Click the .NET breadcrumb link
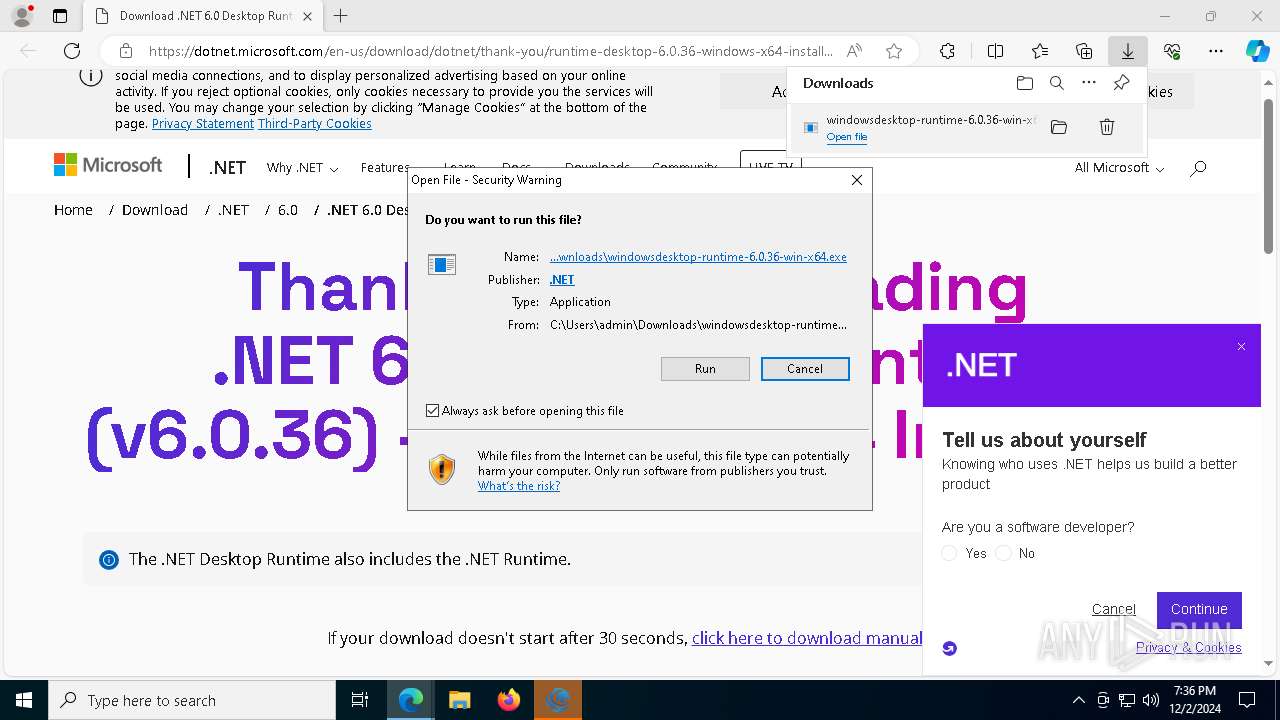1280x720 pixels. 233,210
